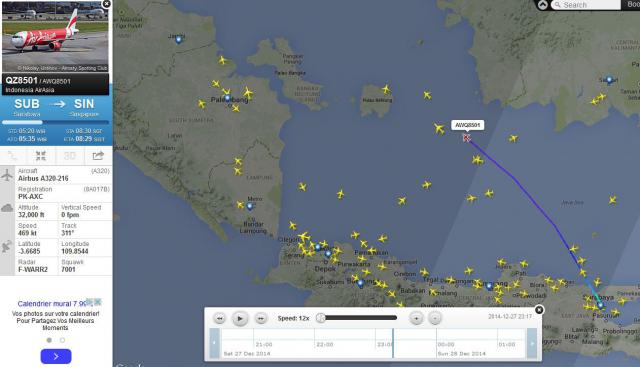Open the 3D view option

[69, 156]
